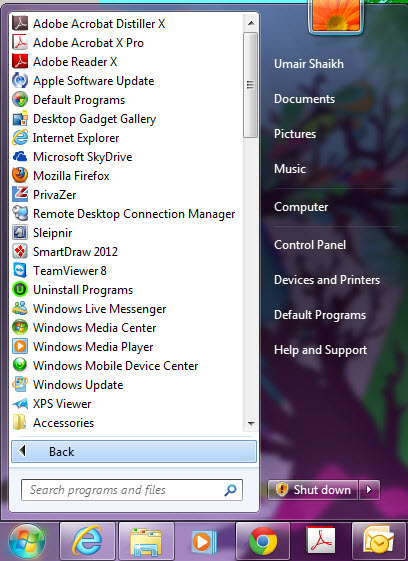408x561 pixels.
Task: Open Outlook from the taskbar
Action: click(x=379, y=542)
